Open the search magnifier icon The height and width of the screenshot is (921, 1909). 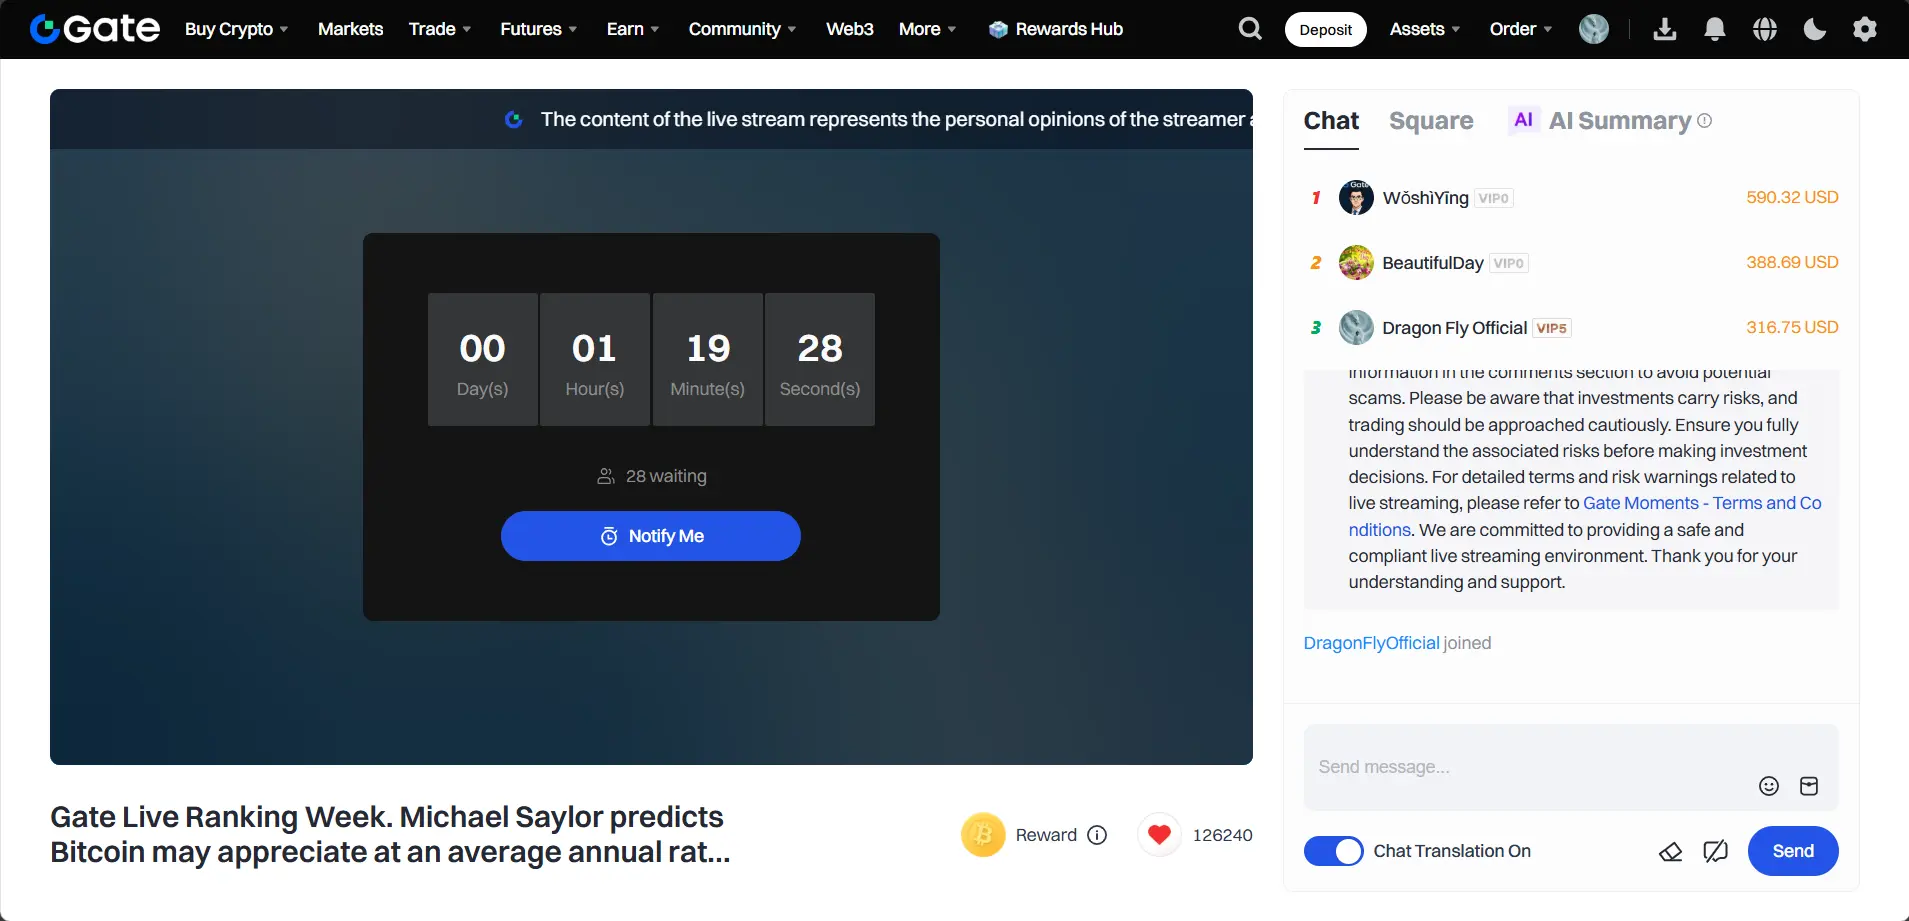coord(1250,29)
